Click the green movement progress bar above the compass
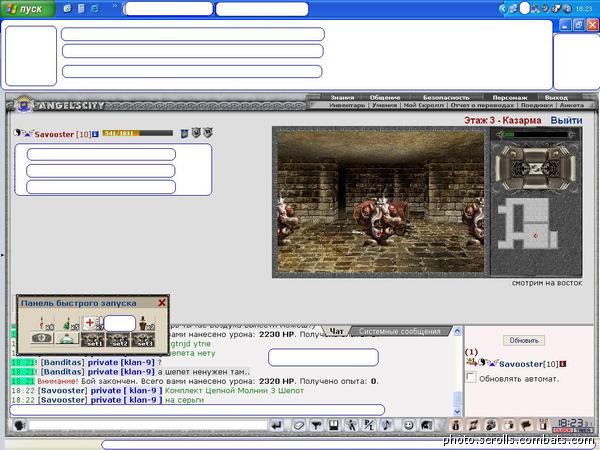Viewport: 600px width, 450px height. point(536,134)
